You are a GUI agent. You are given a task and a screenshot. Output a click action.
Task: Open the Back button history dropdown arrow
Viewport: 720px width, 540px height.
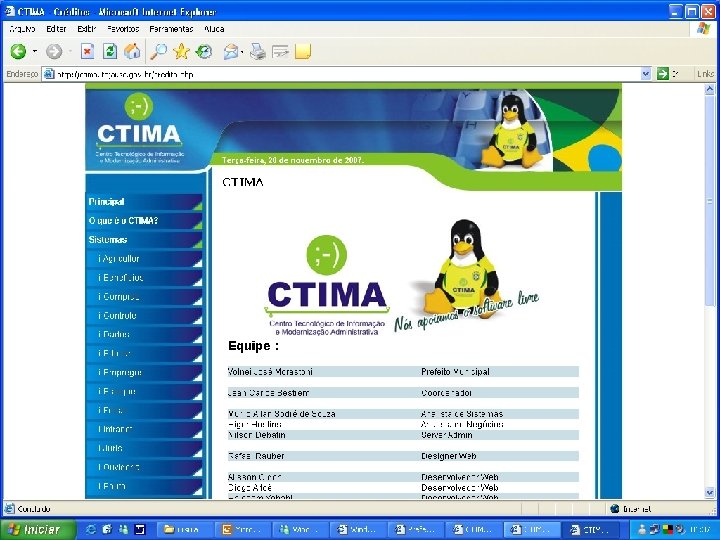coord(34,51)
